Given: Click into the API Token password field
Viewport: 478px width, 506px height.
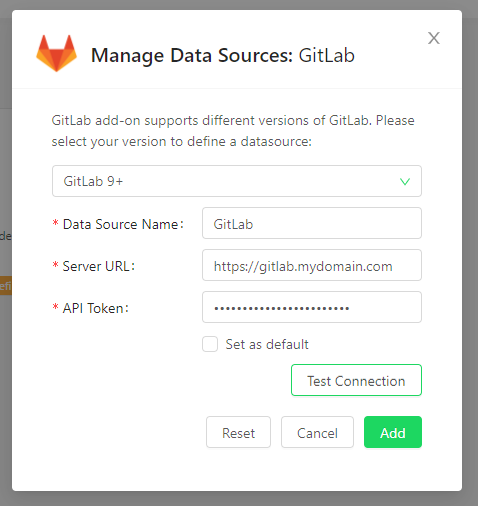Looking at the screenshot, I should 312,307.
